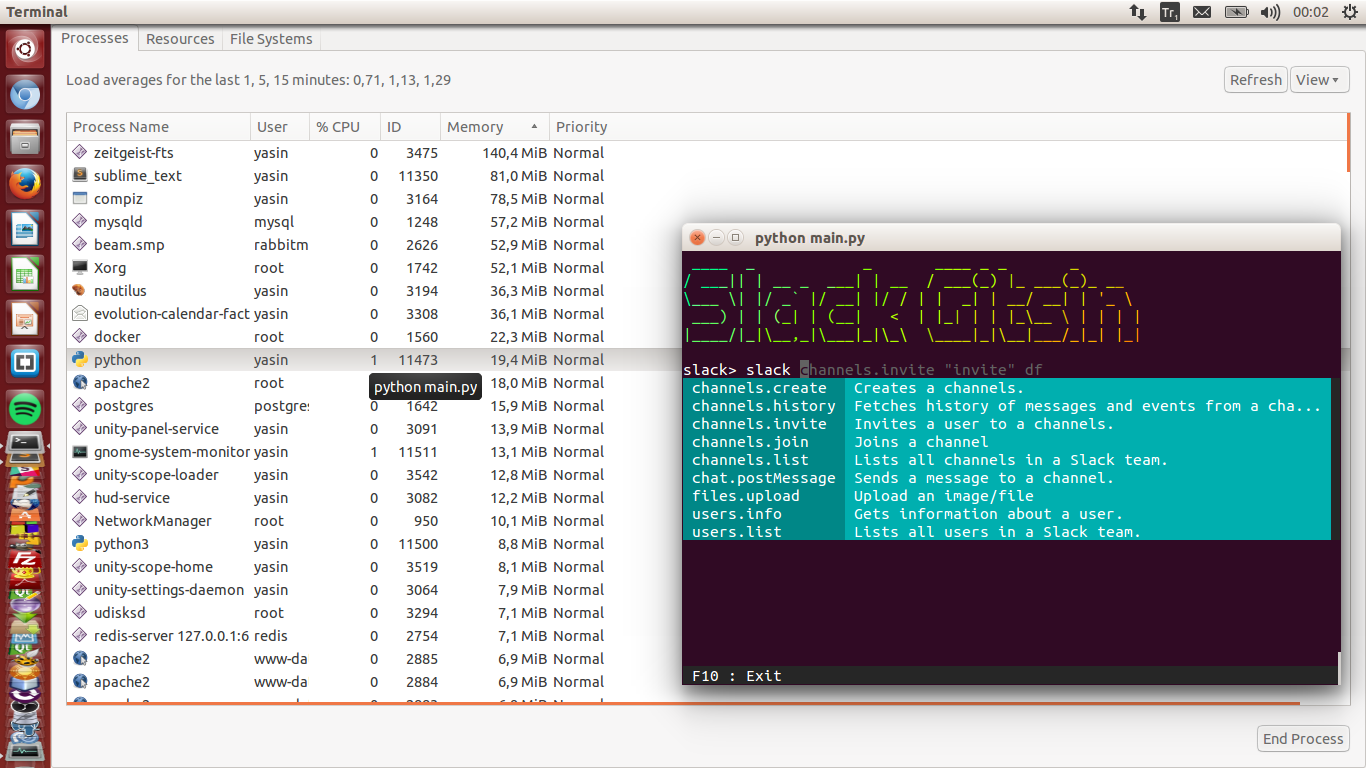This screenshot has width=1366, height=768.
Task: Click the End Process button
Action: [x=1303, y=739]
